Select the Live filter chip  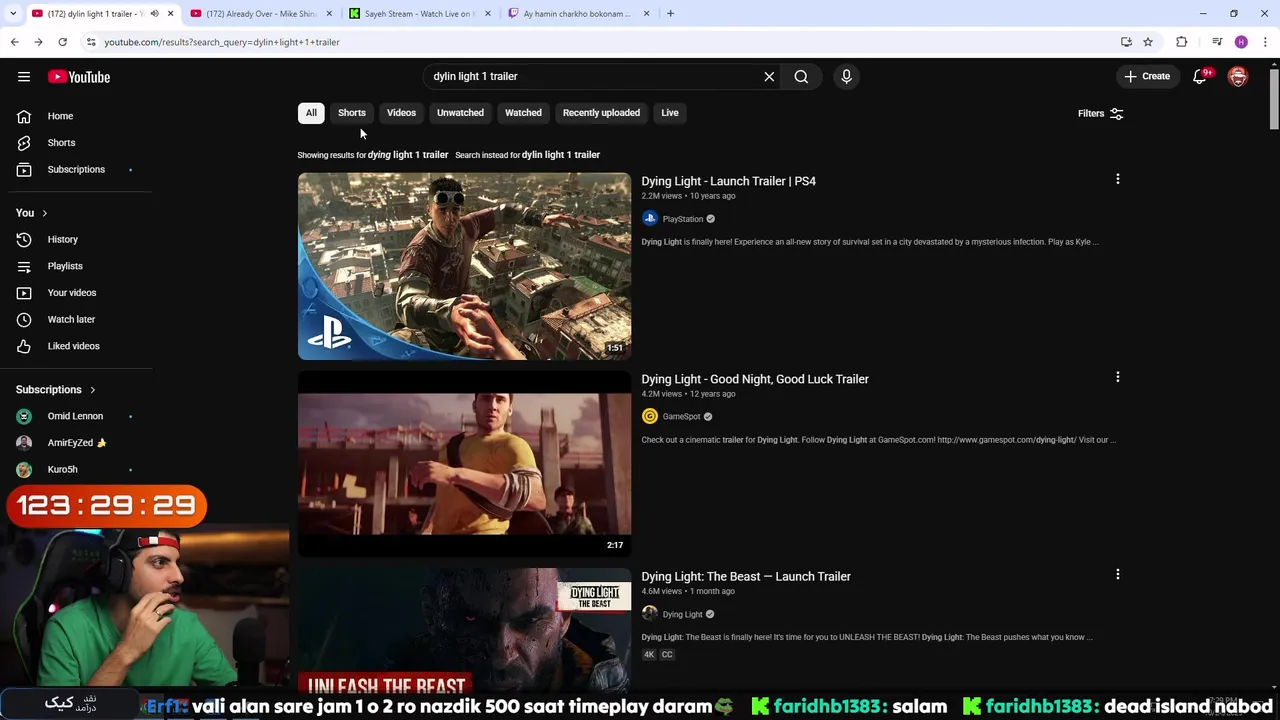[x=670, y=113]
